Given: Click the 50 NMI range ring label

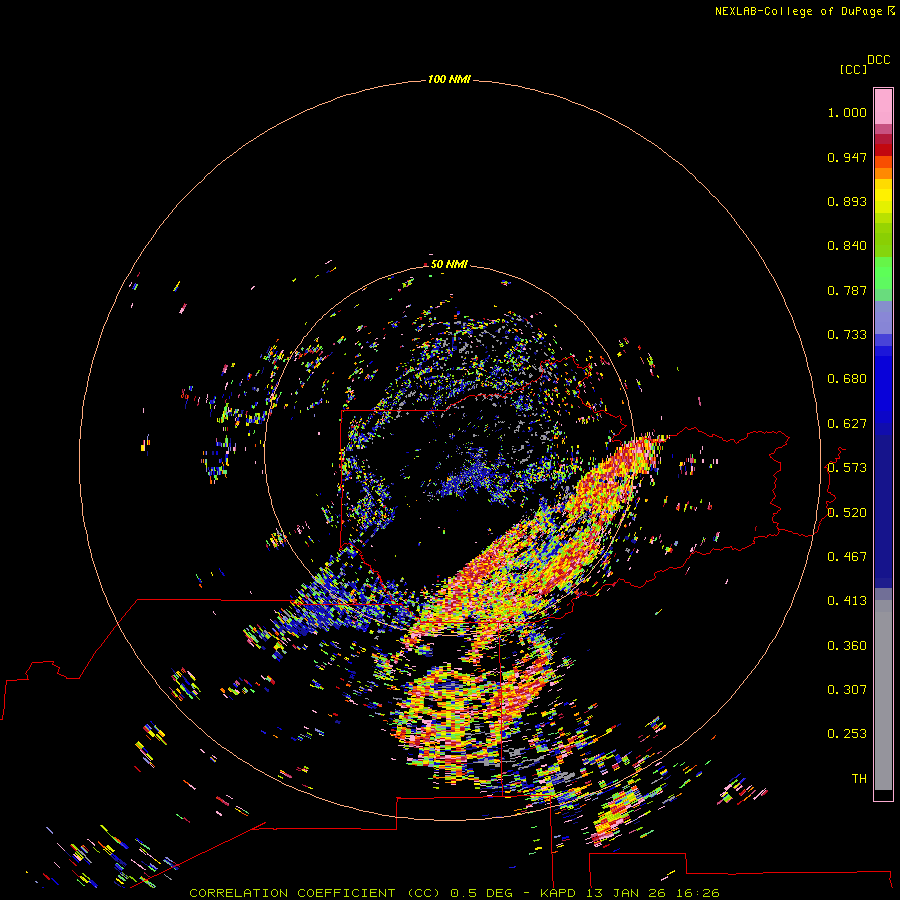Looking at the screenshot, I should [x=449, y=264].
